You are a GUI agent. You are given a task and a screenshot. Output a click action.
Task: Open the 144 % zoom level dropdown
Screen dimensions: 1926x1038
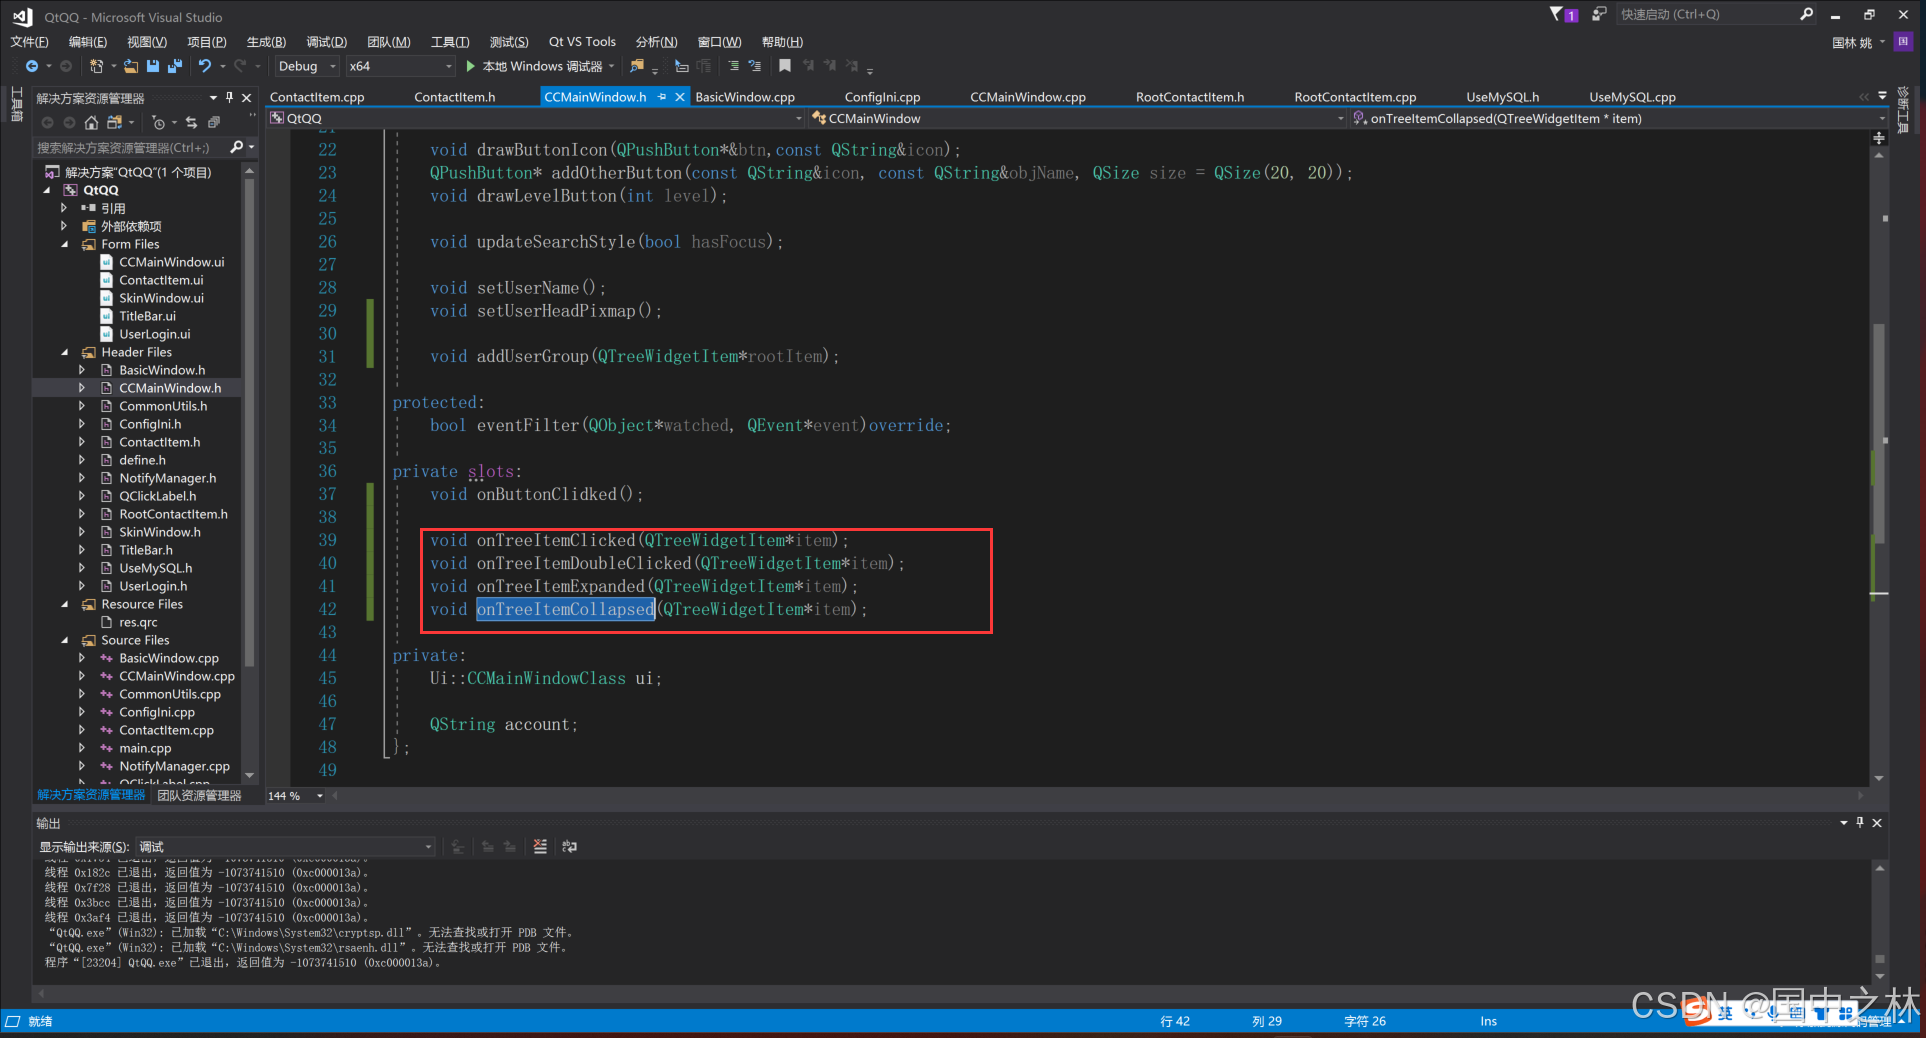pos(320,796)
